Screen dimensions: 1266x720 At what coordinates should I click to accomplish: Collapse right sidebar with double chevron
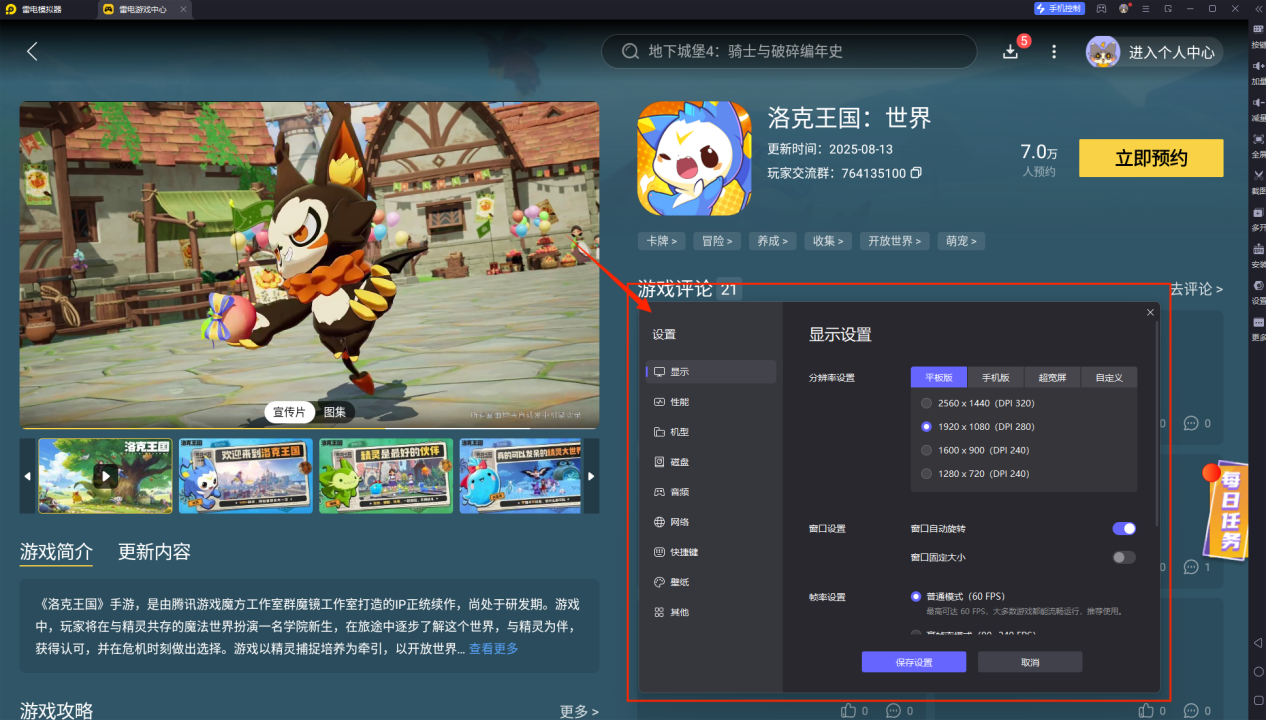1258,8
